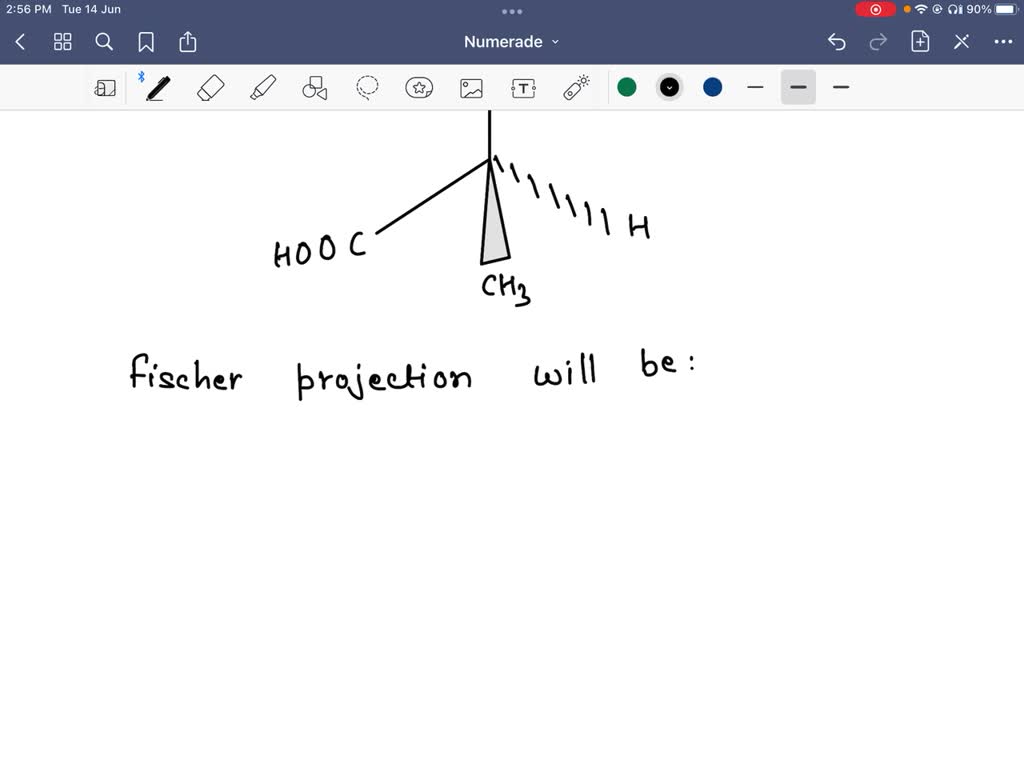Select the eraser tool
The height and width of the screenshot is (768, 1024).
click(210, 87)
